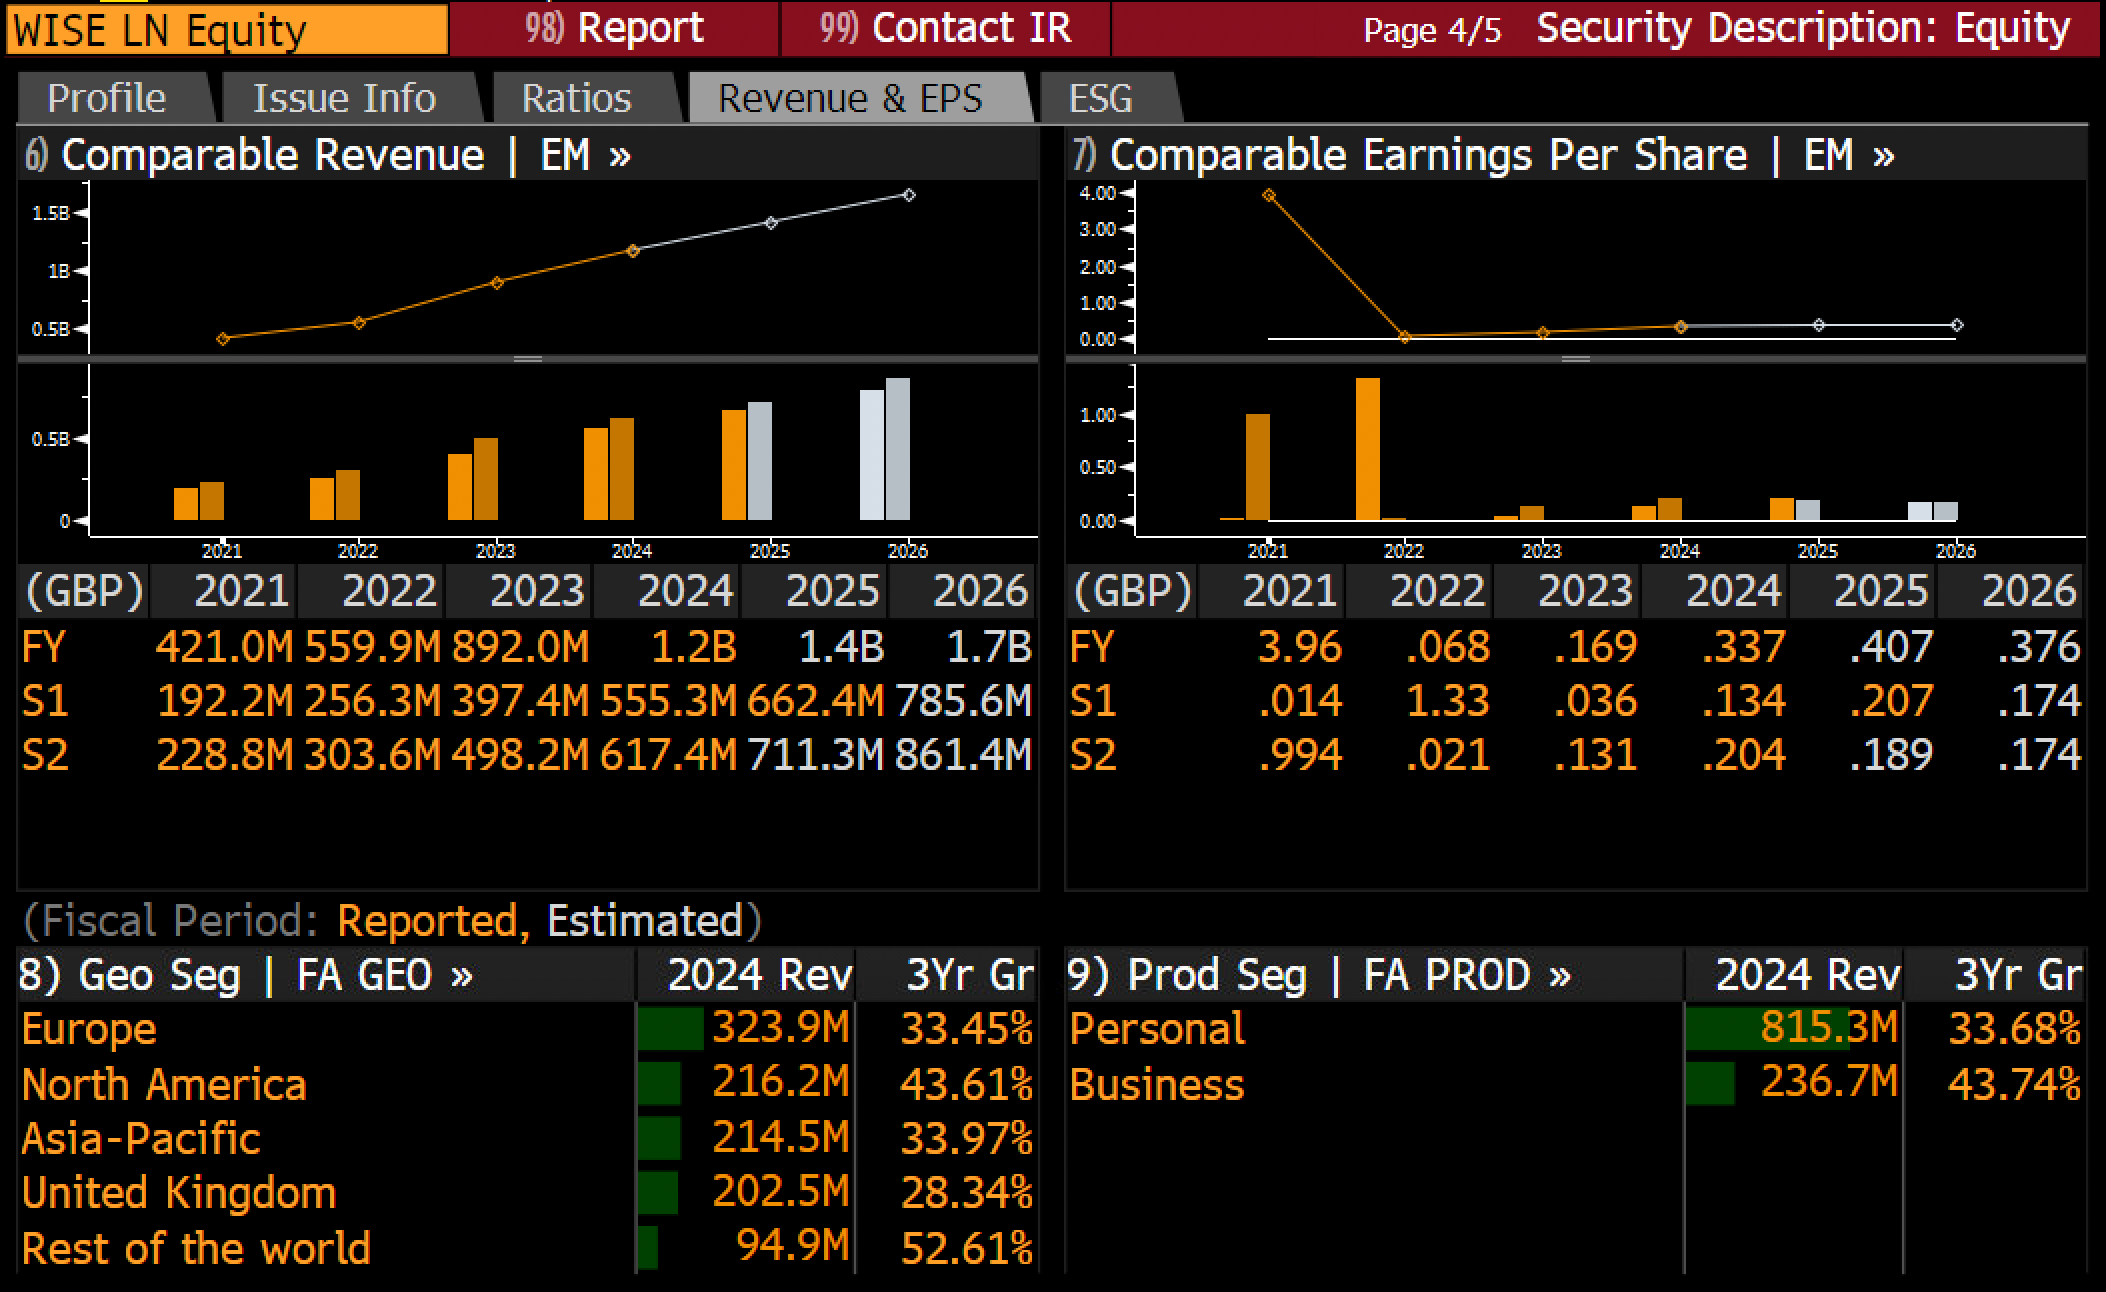Screen dimensions: 2106x1292
Task: Click S2 2026 revenue estimate 861.4M
Action: pos(964,755)
